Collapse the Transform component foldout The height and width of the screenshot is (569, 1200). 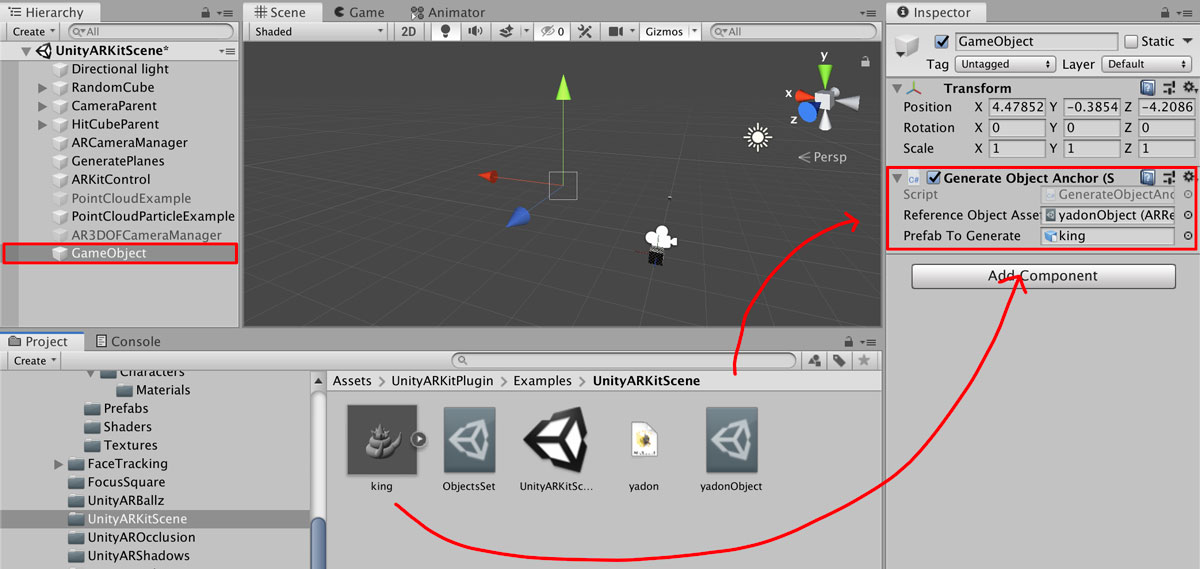click(x=897, y=88)
